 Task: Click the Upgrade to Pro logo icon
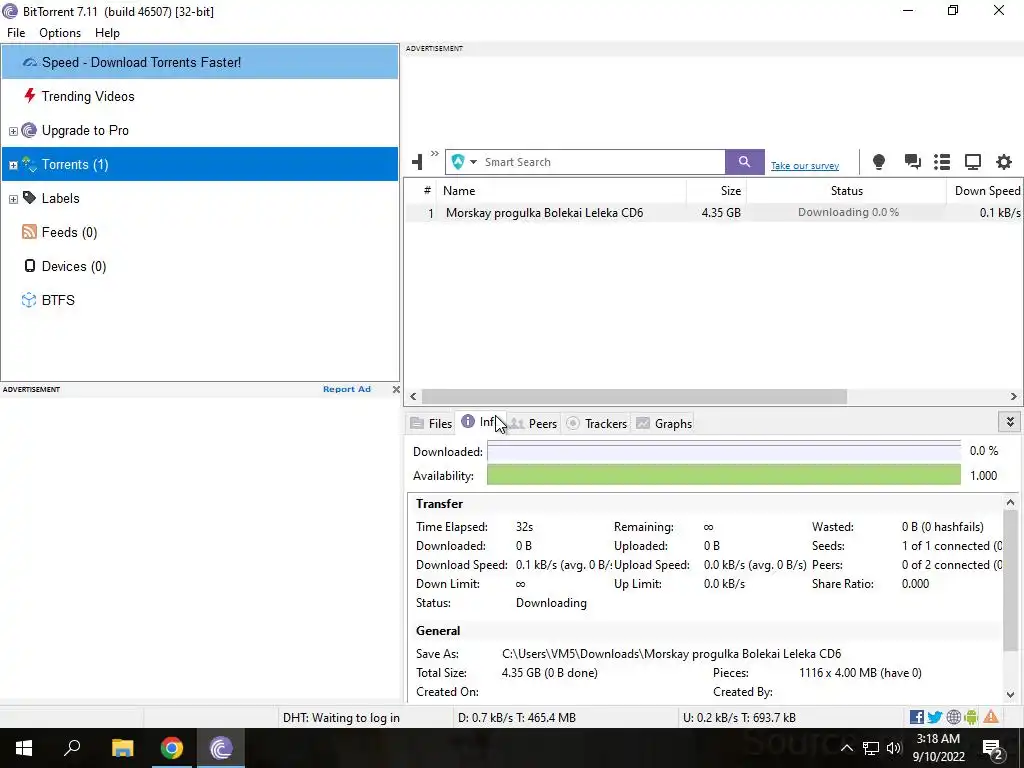(29, 130)
